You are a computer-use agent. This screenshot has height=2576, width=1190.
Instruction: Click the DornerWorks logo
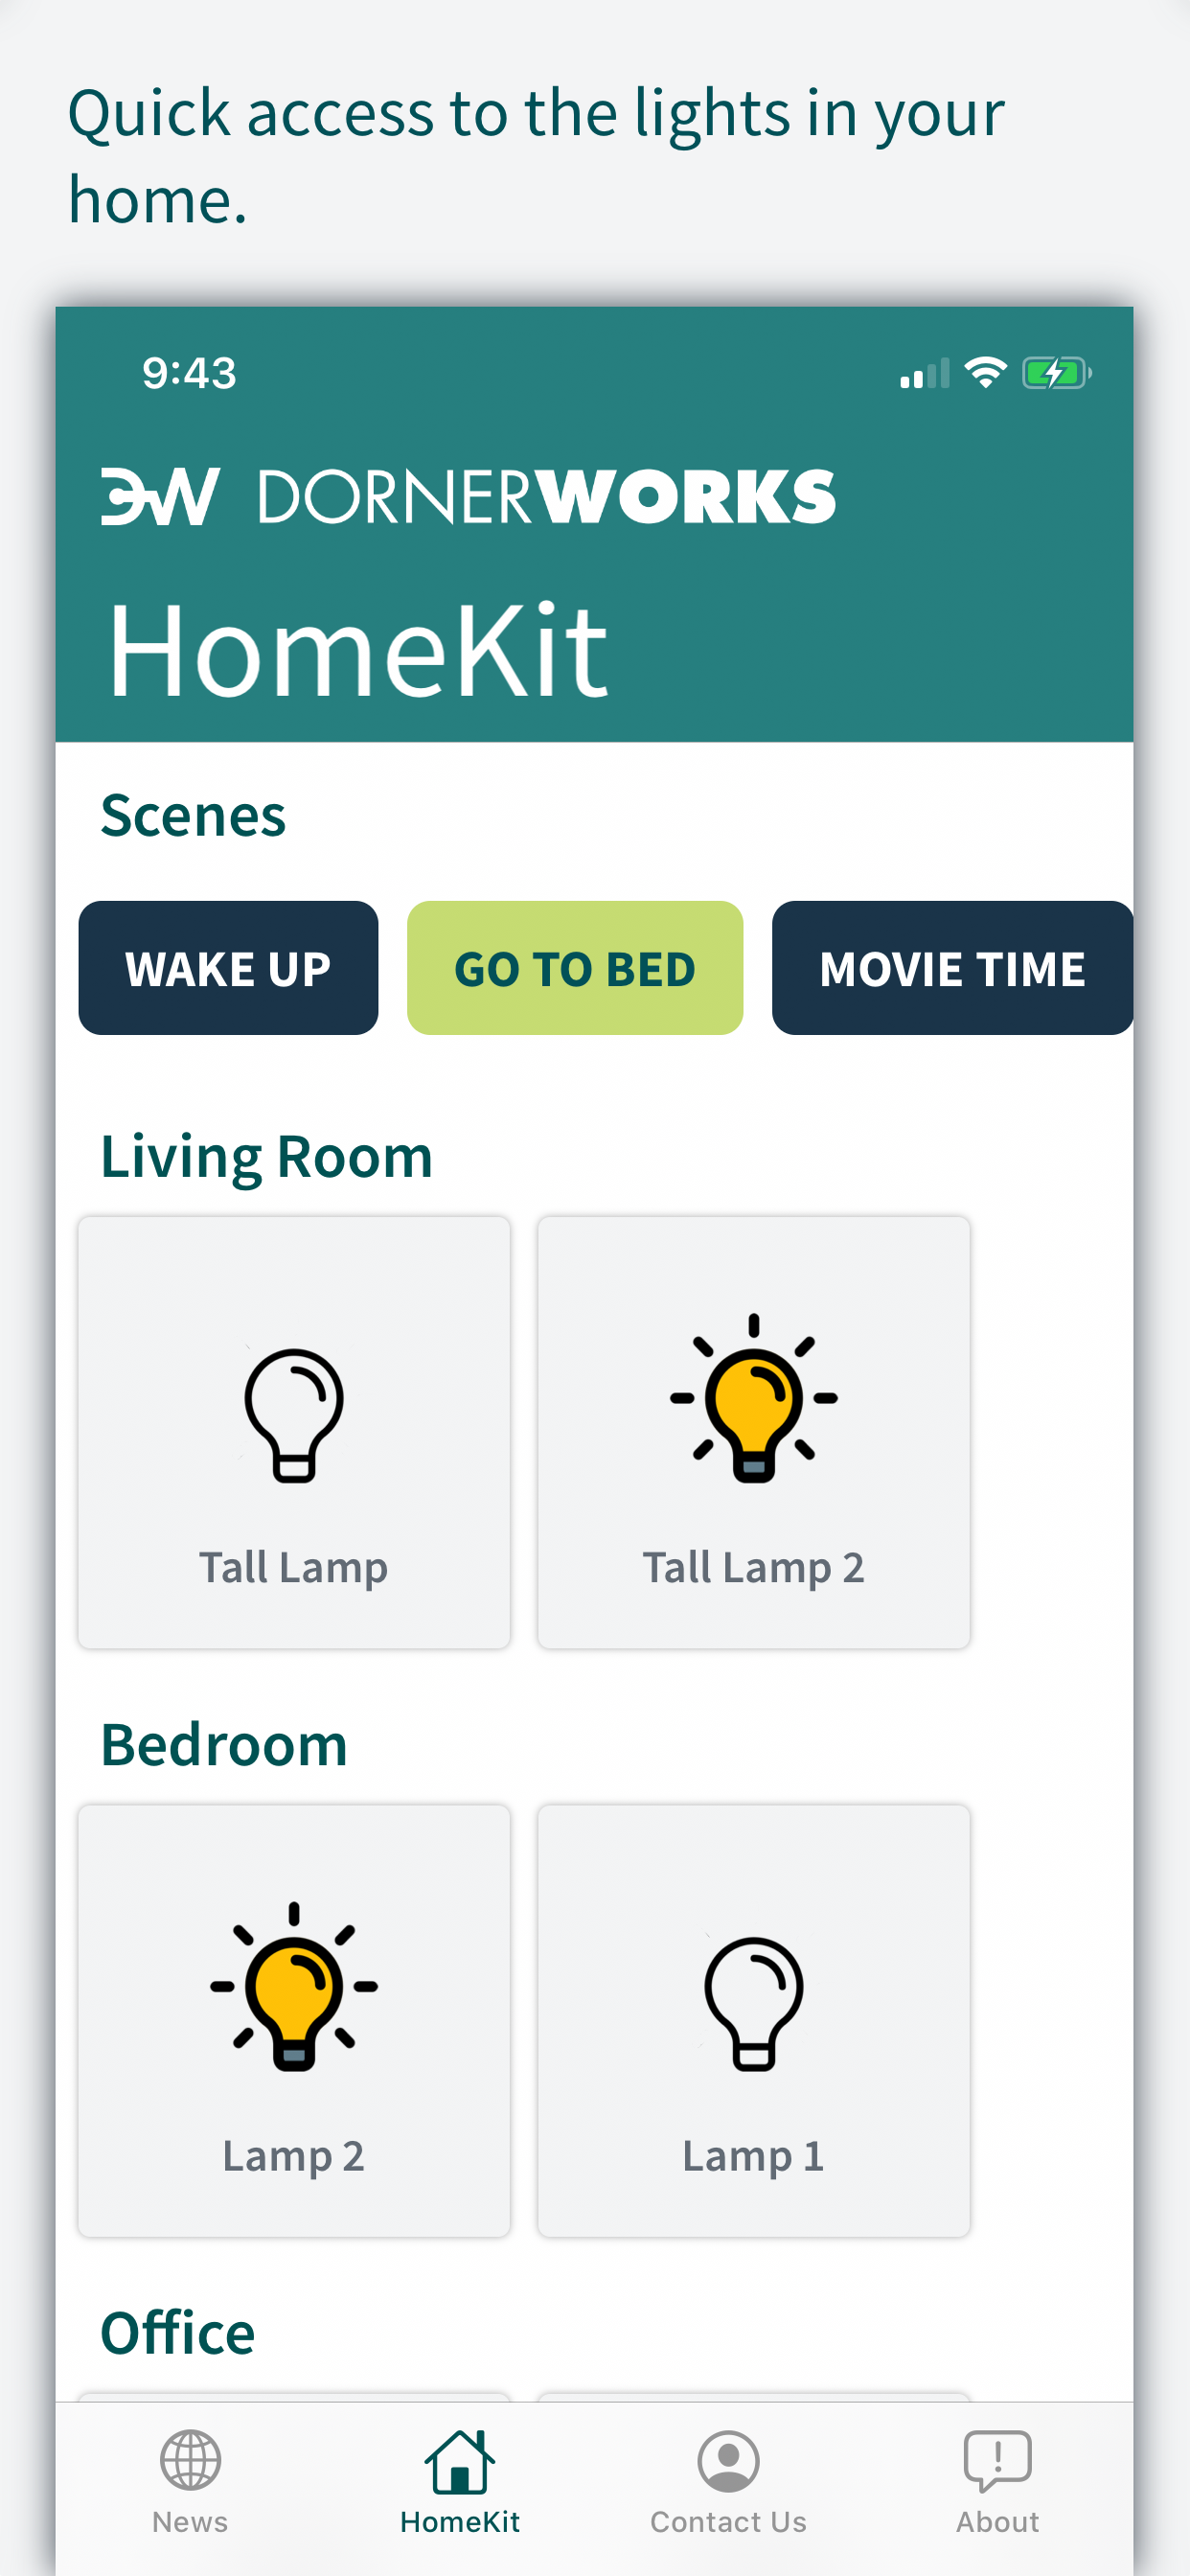pos(468,496)
